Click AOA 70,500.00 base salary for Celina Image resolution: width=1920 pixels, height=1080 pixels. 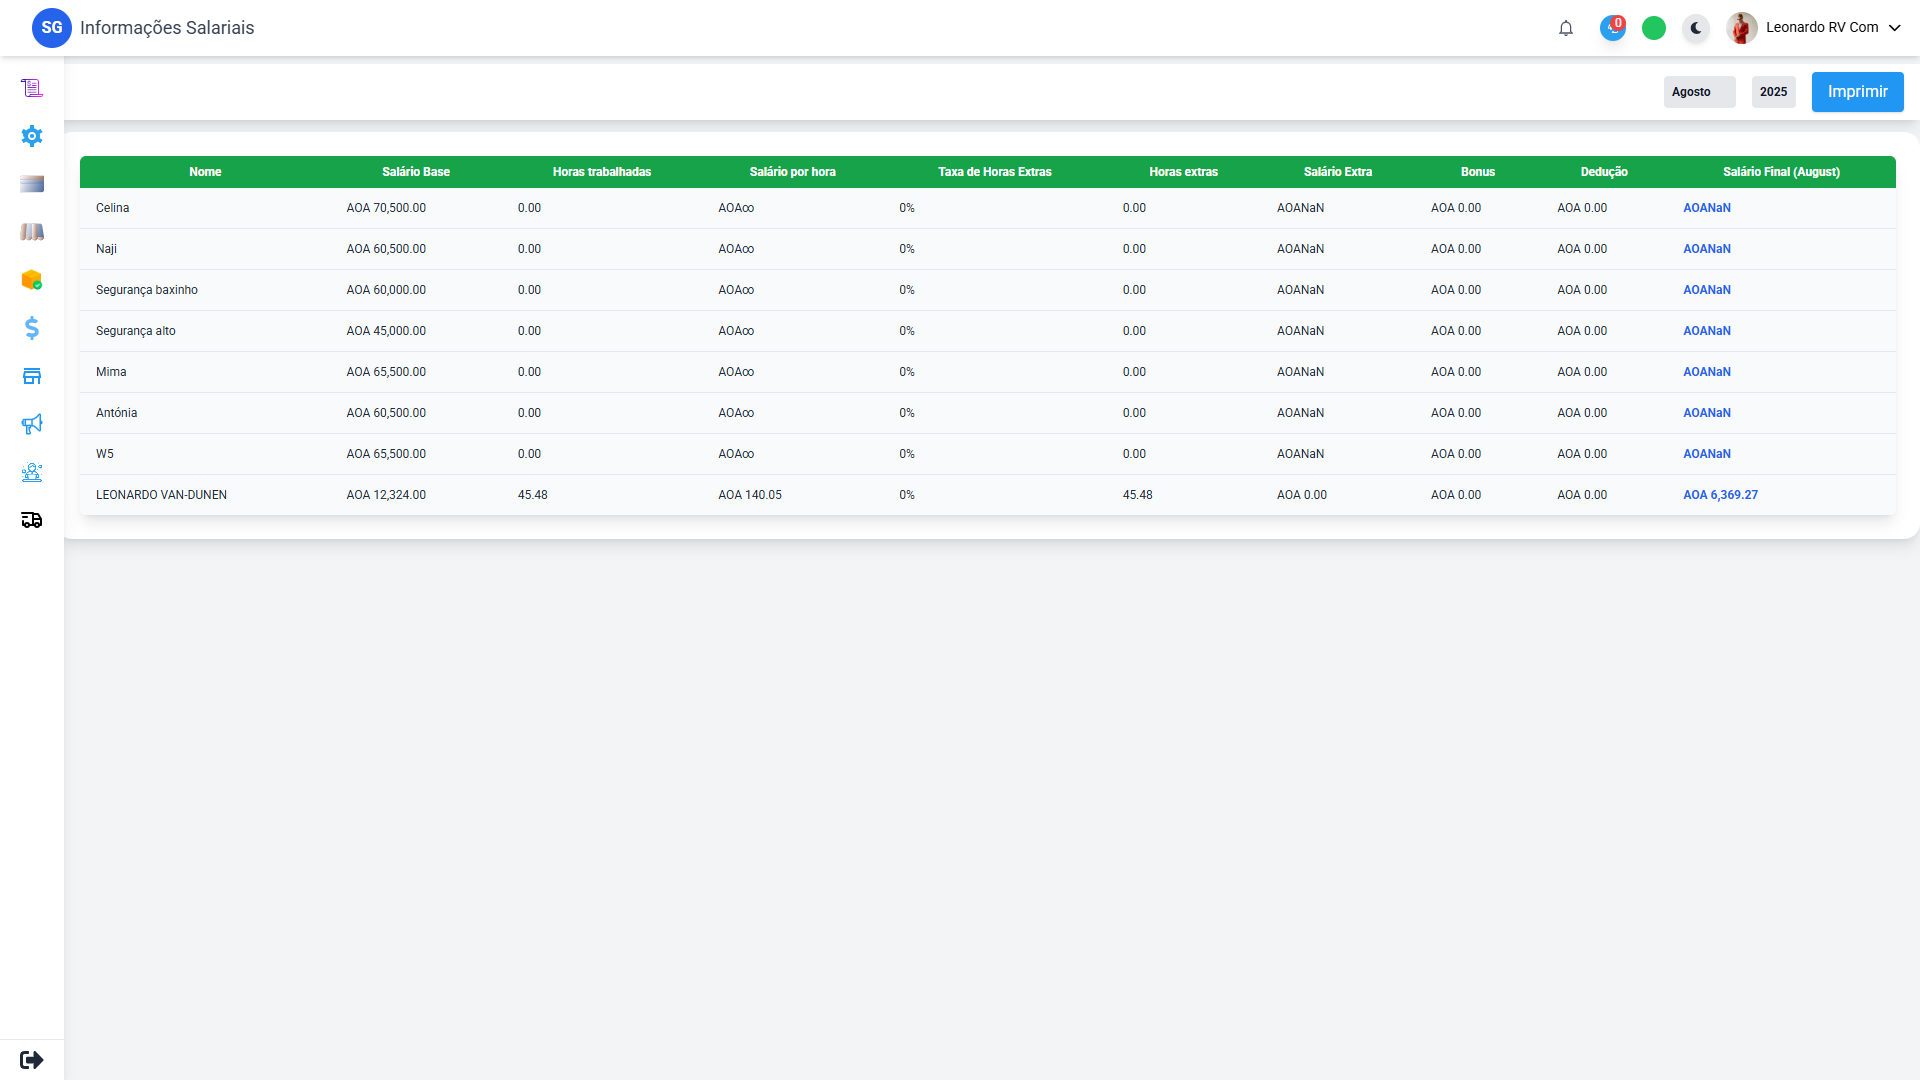pos(386,208)
